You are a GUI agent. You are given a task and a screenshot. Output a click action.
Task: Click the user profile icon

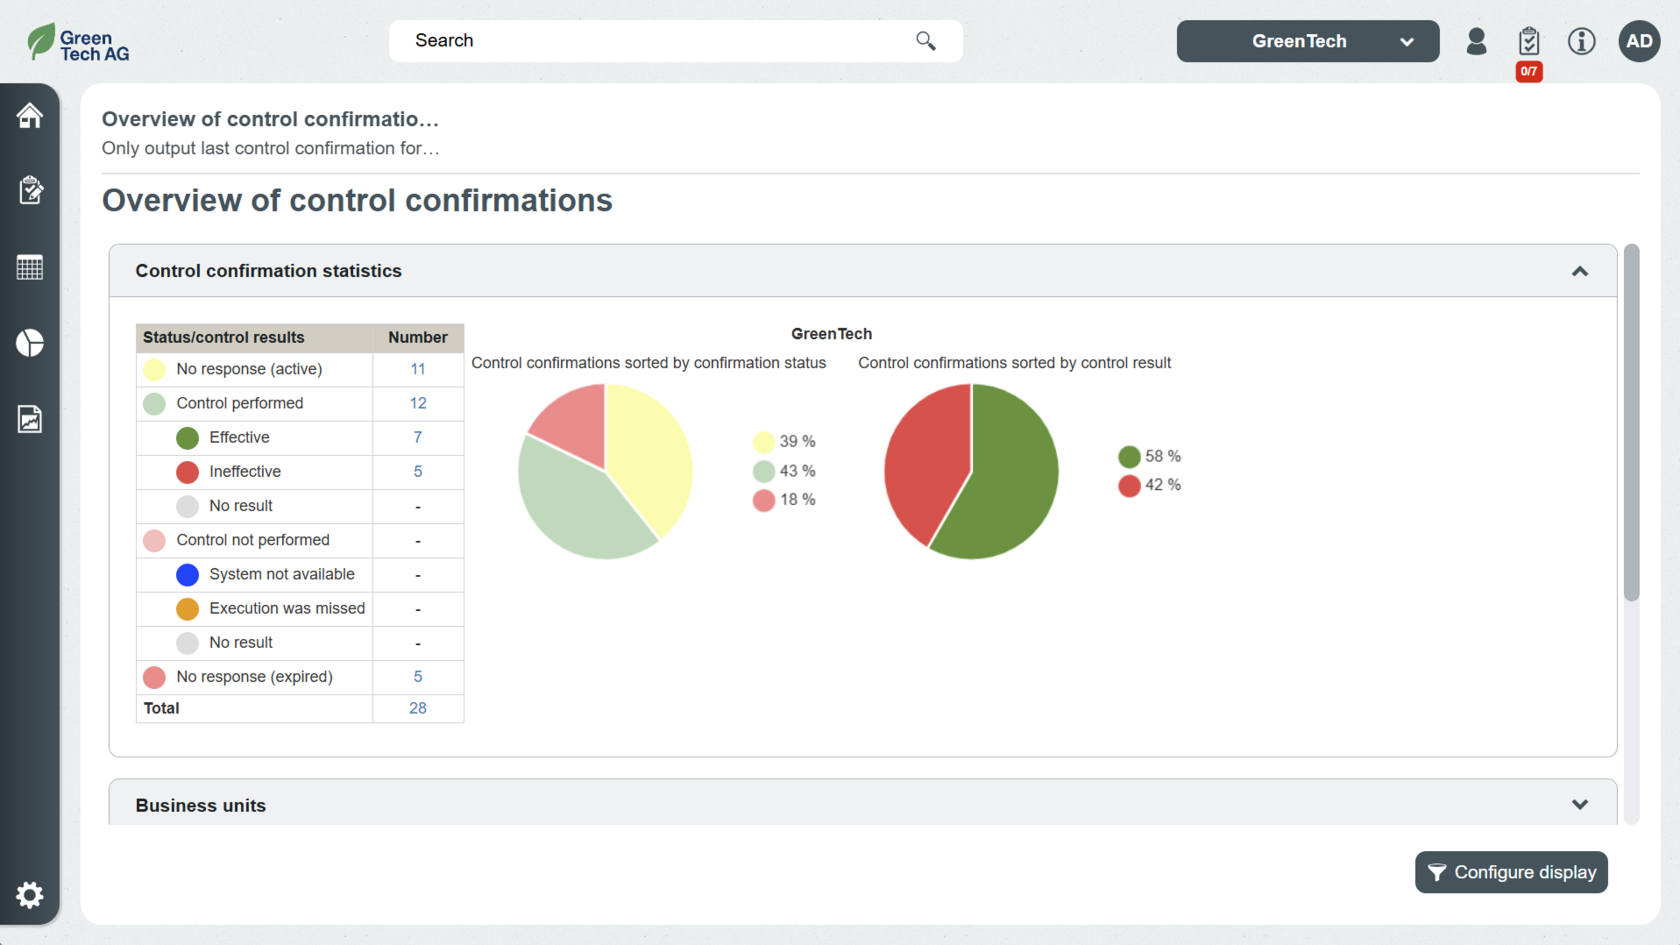click(1476, 41)
